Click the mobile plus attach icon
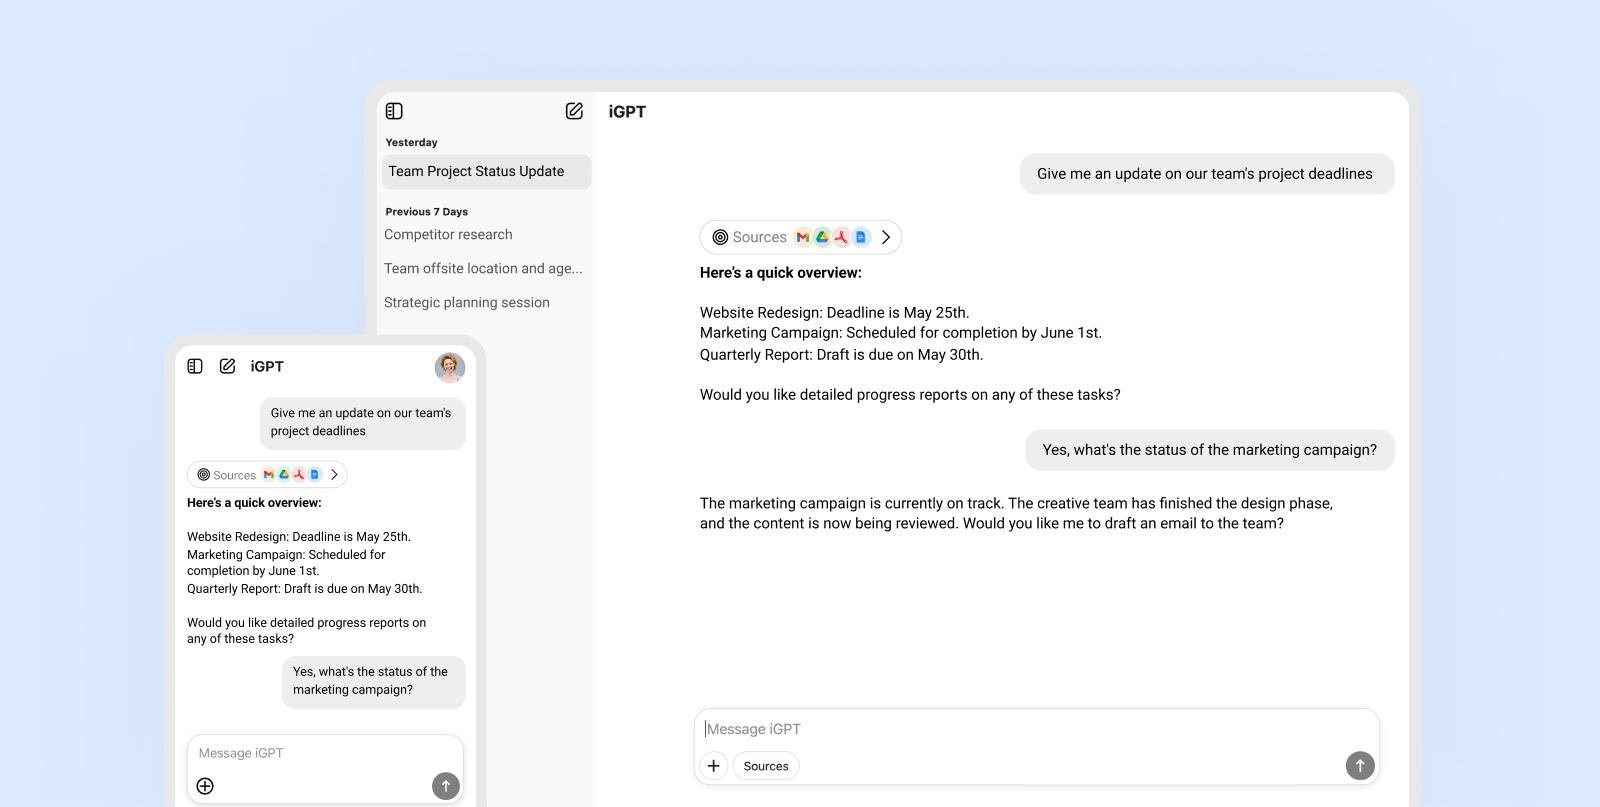 [x=205, y=786]
